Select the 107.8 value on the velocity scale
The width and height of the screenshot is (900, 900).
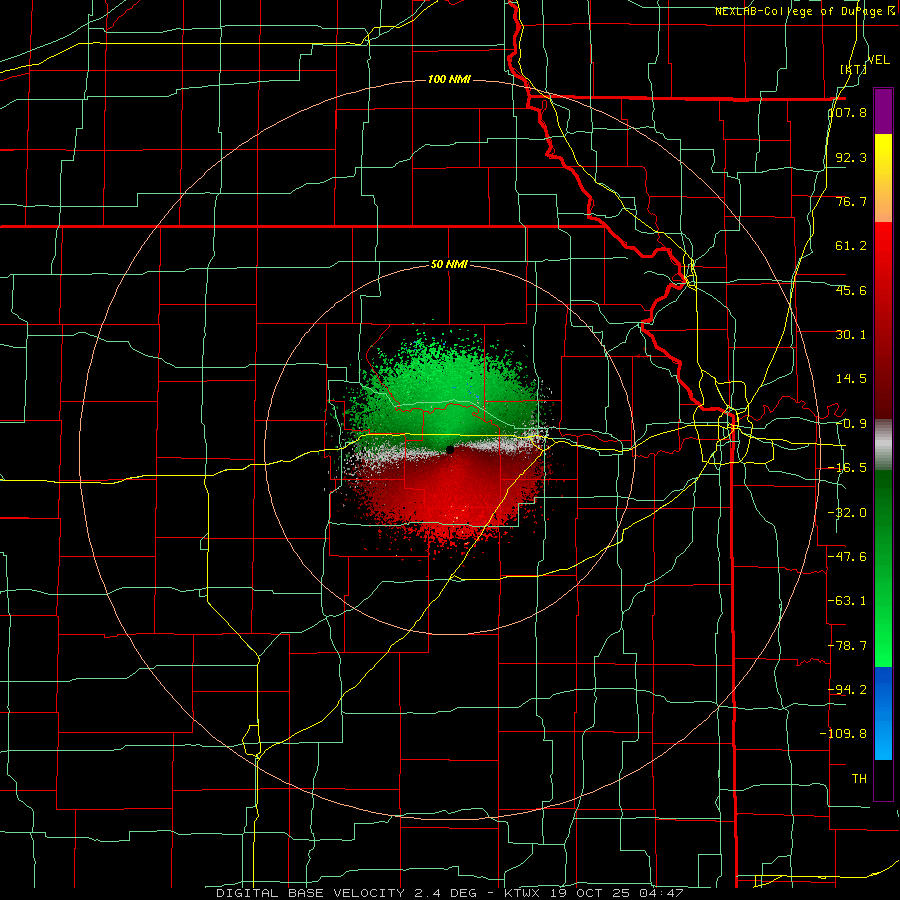tap(848, 112)
